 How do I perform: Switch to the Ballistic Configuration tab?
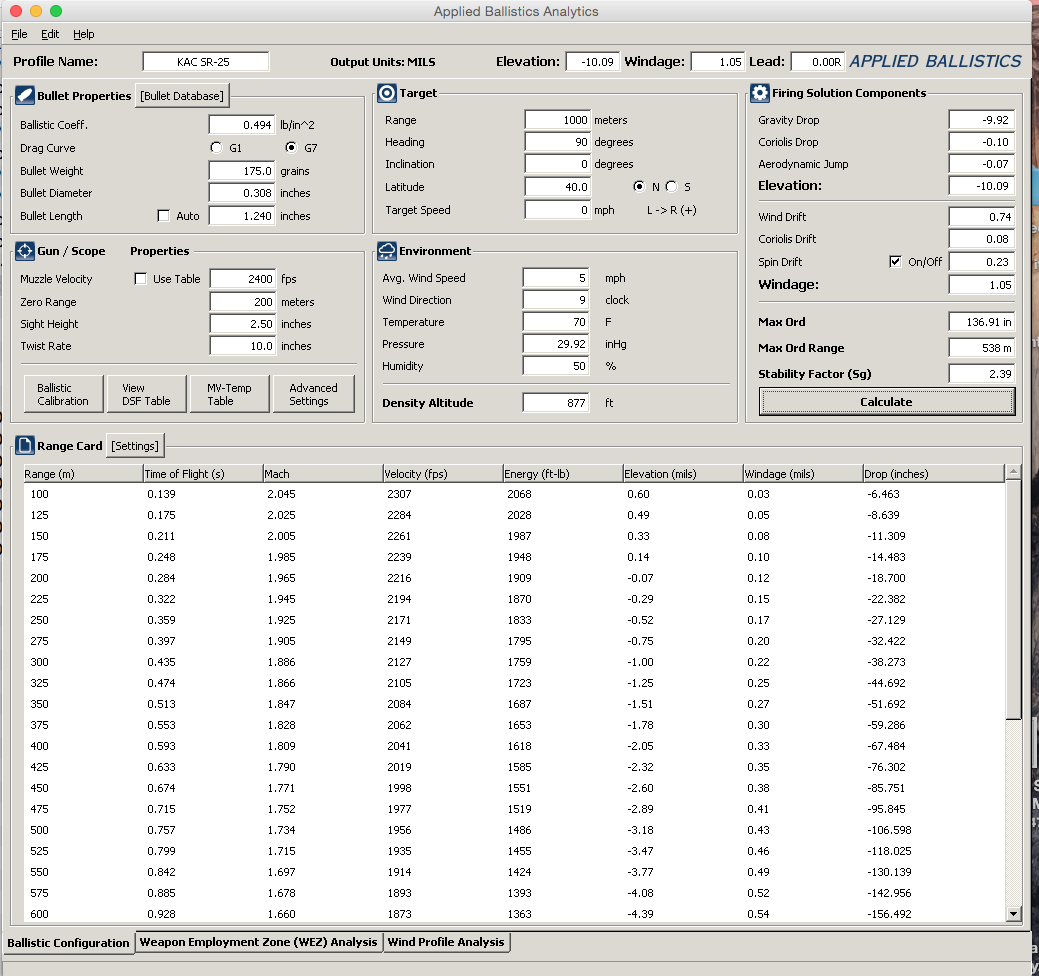(x=68, y=942)
